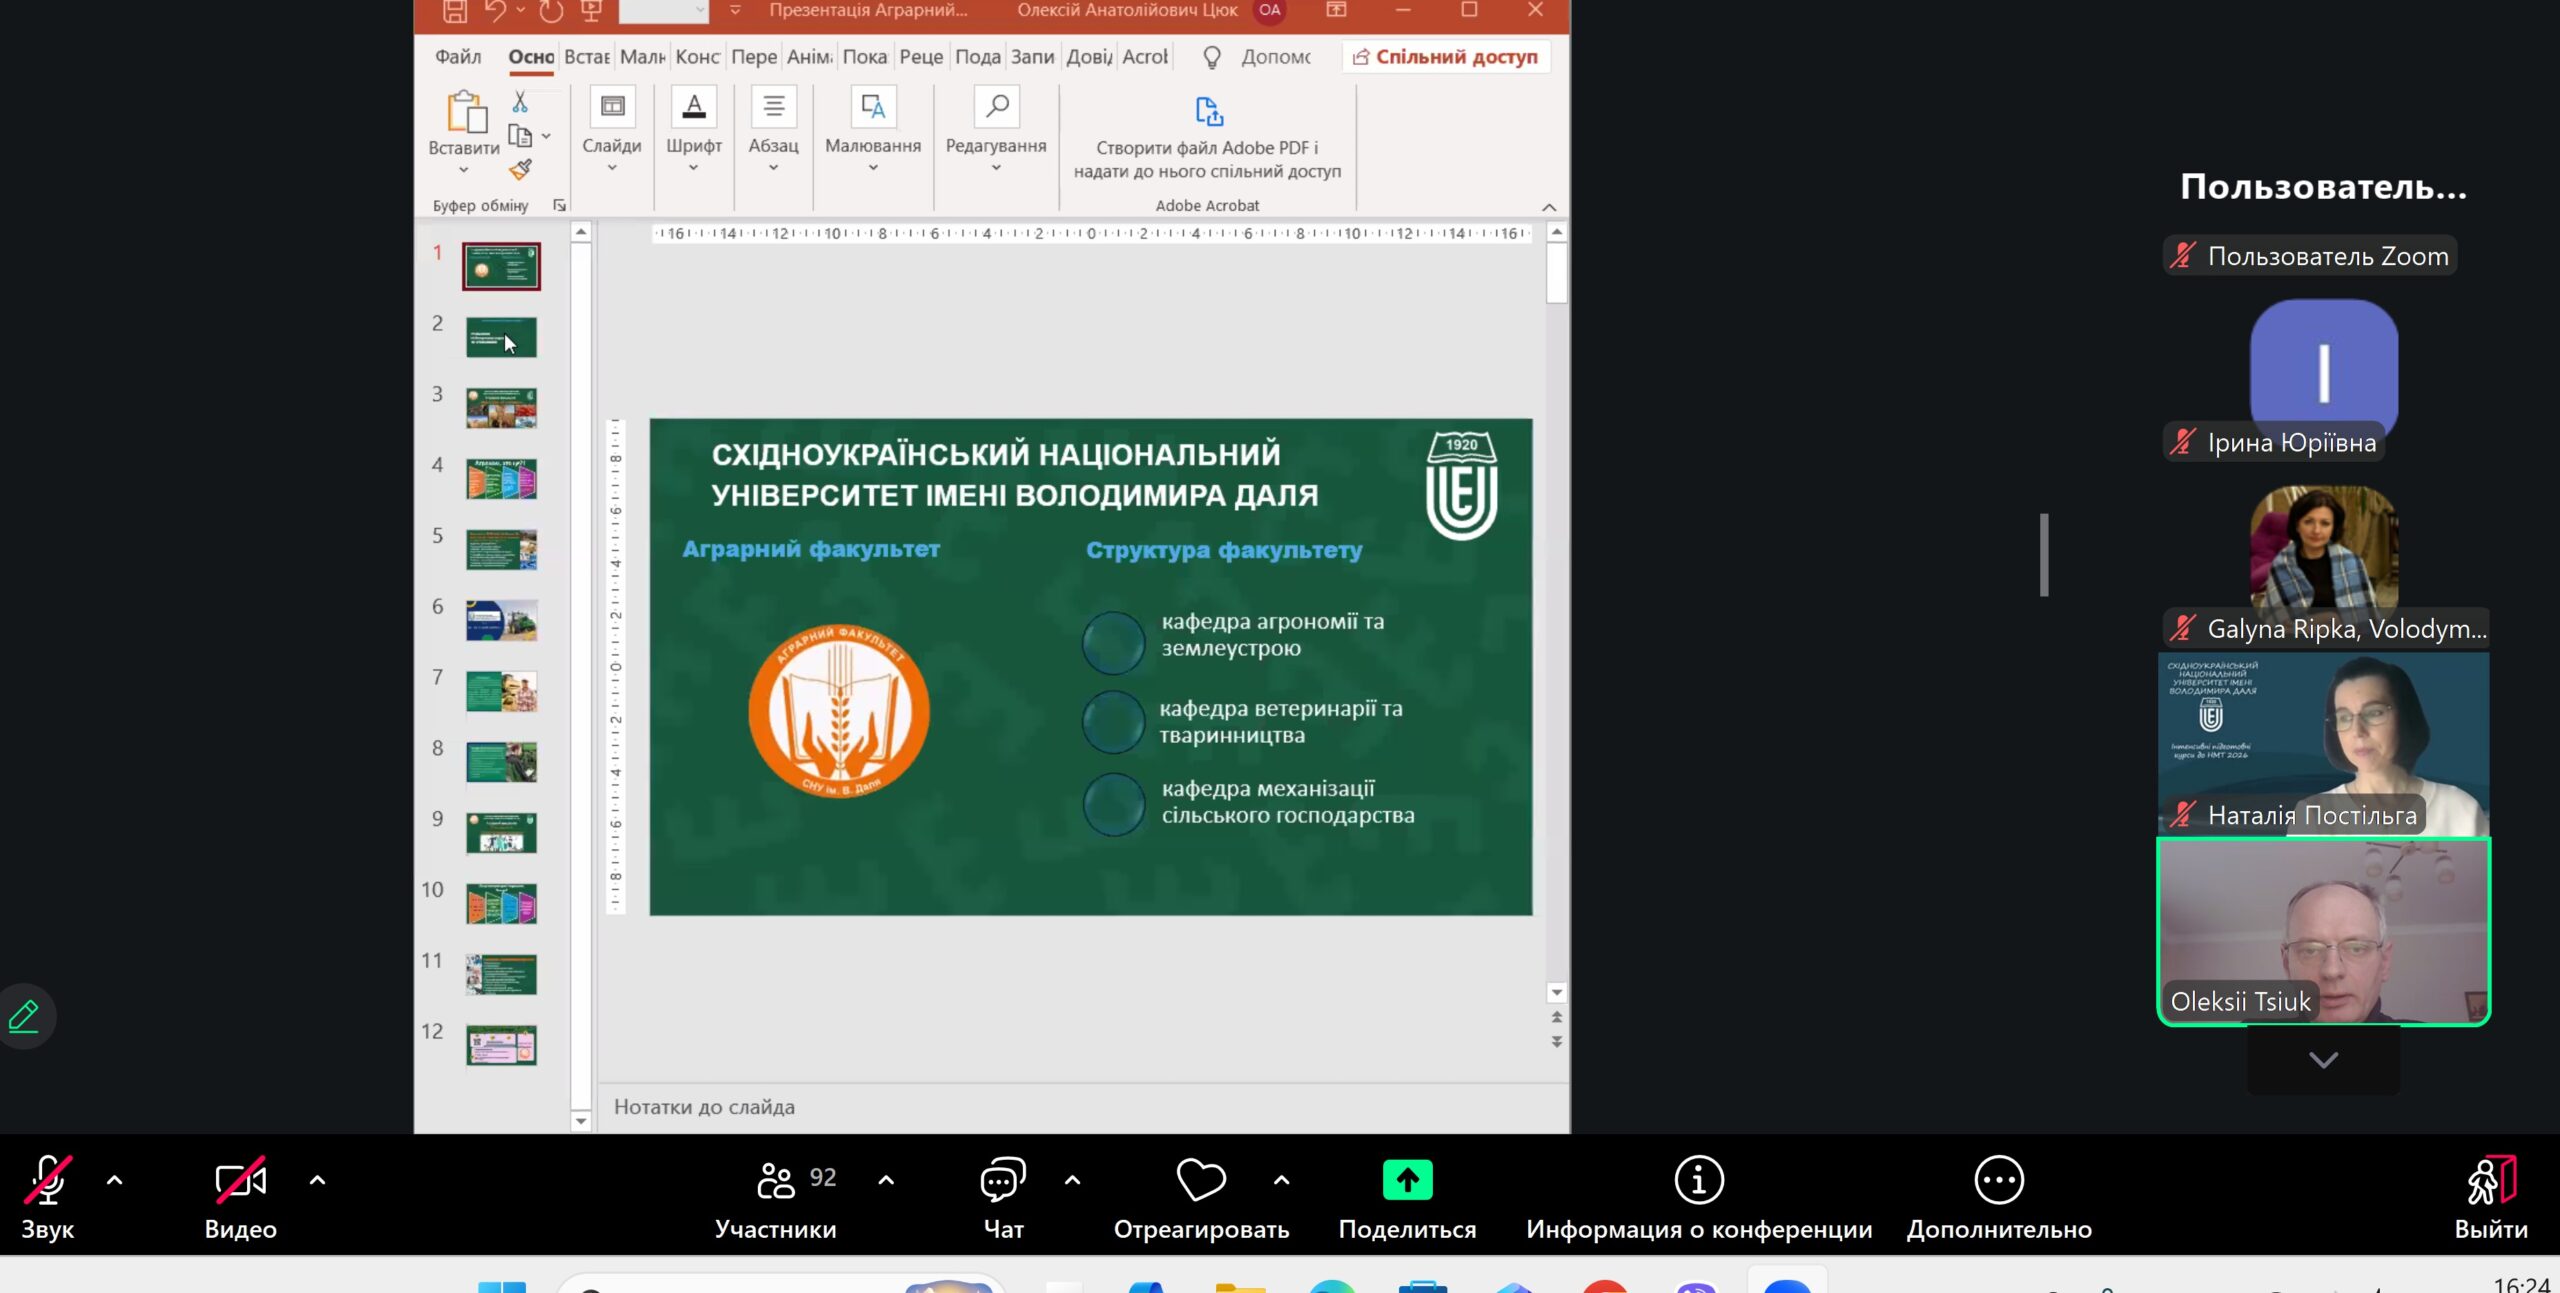This screenshot has width=2560, height=1293.
Task: Click the Create Adobe PDF share icon
Action: (1208, 112)
